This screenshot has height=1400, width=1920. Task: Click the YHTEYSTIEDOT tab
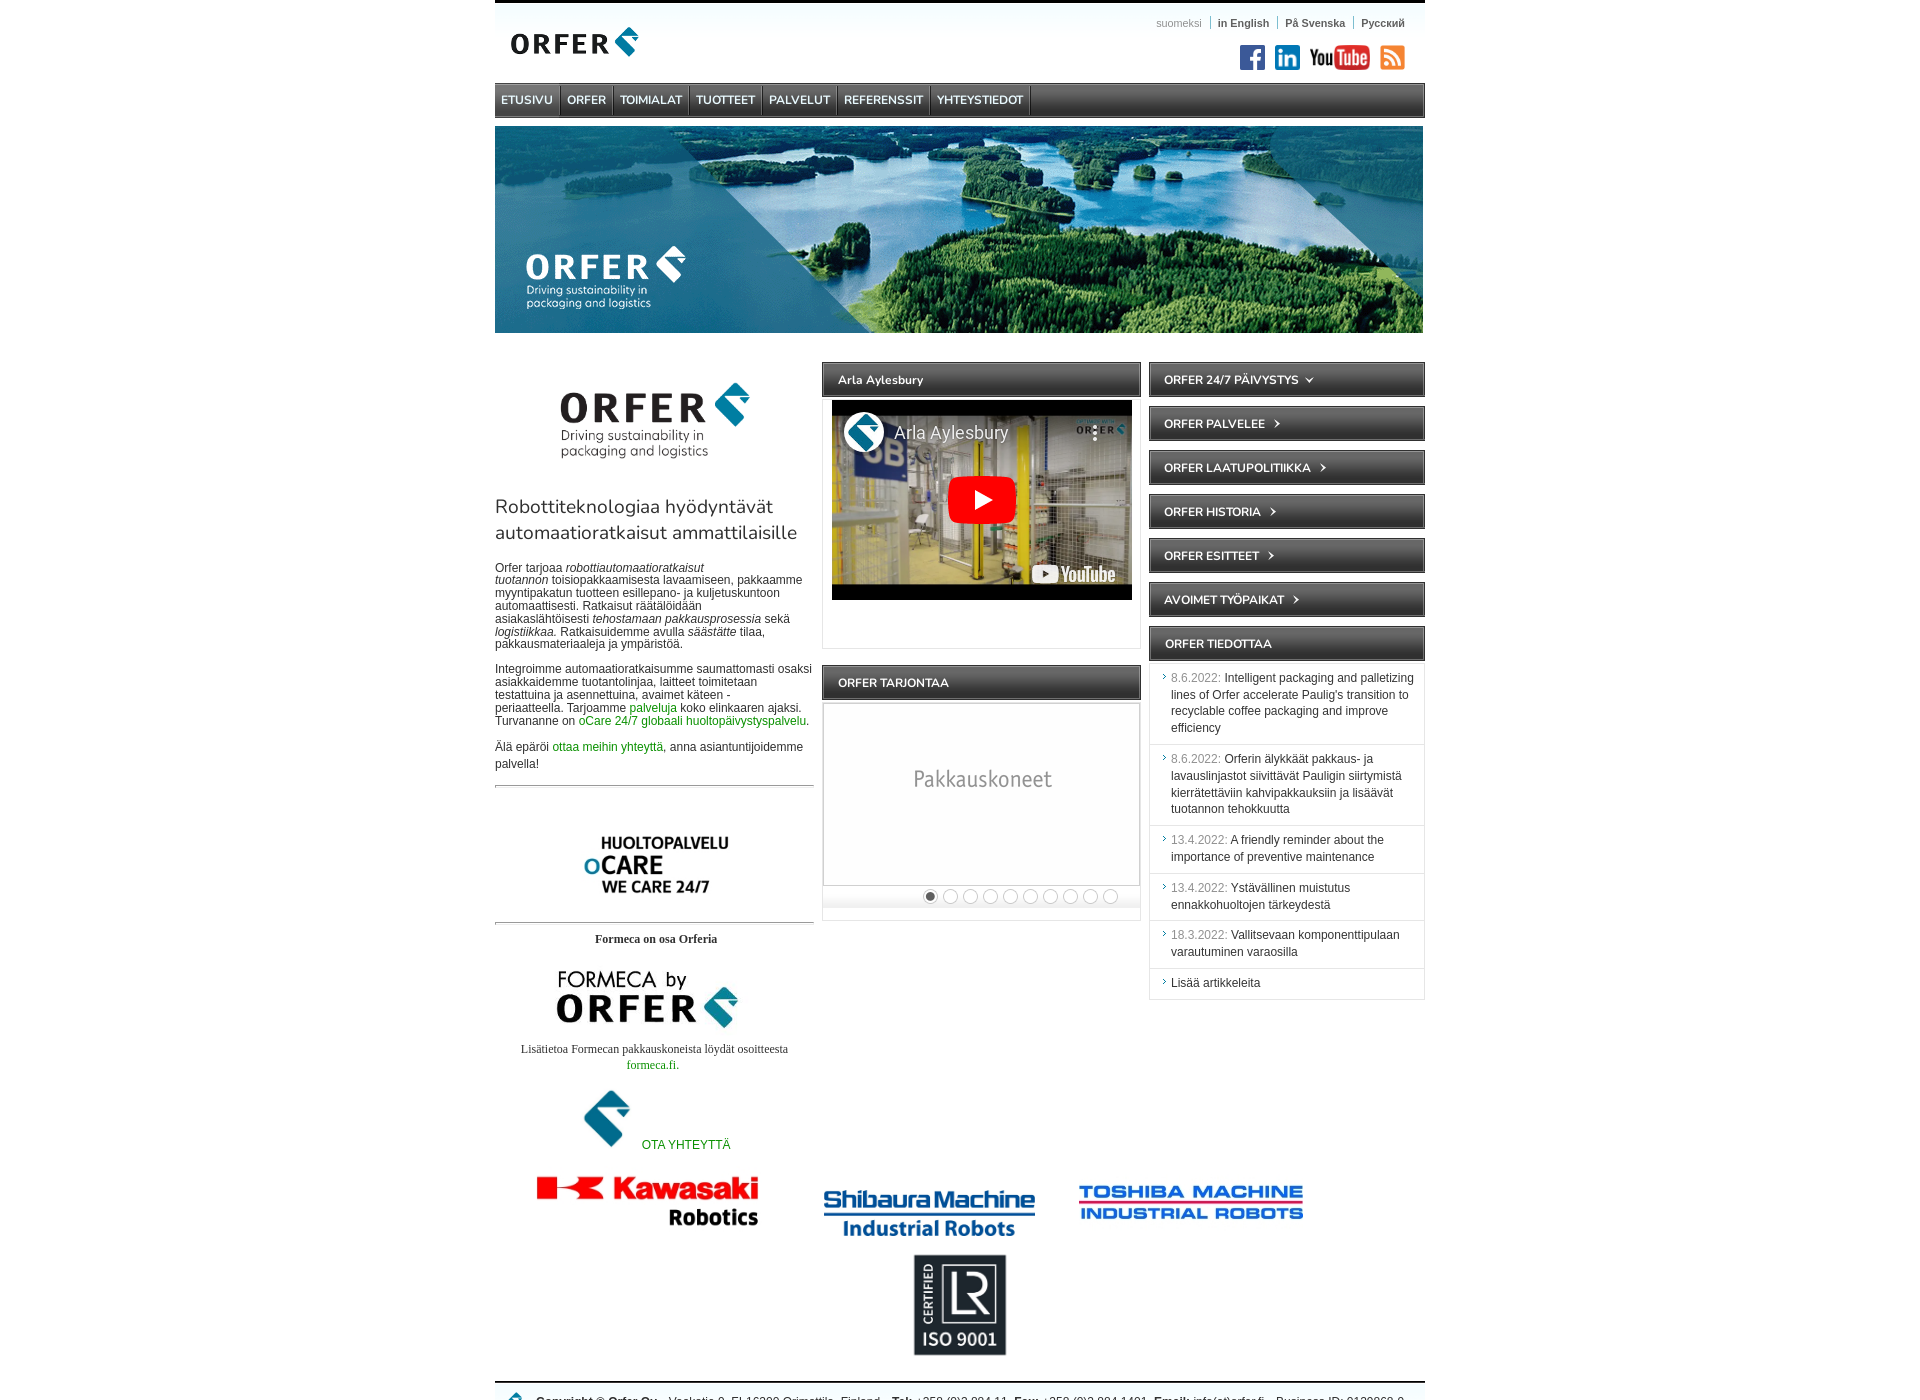point(979,100)
